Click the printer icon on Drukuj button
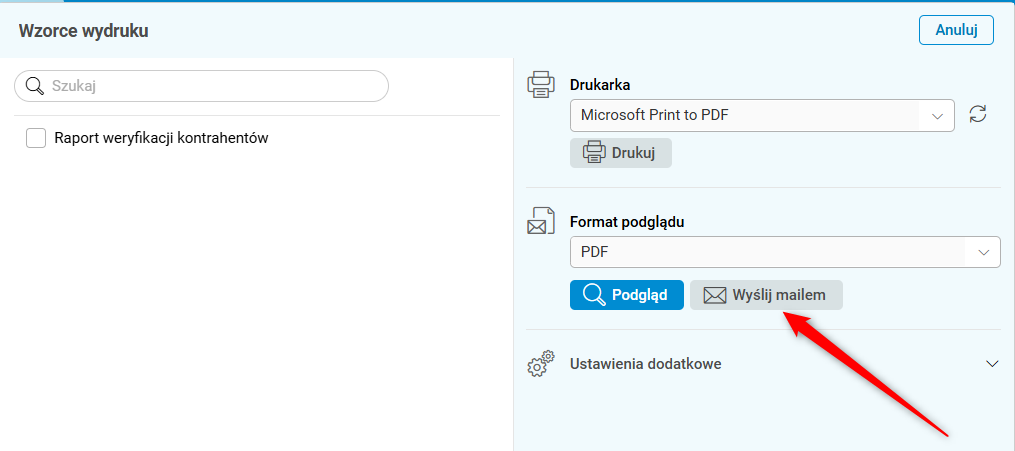This screenshot has width=1015, height=451. pyautogui.click(x=594, y=153)
